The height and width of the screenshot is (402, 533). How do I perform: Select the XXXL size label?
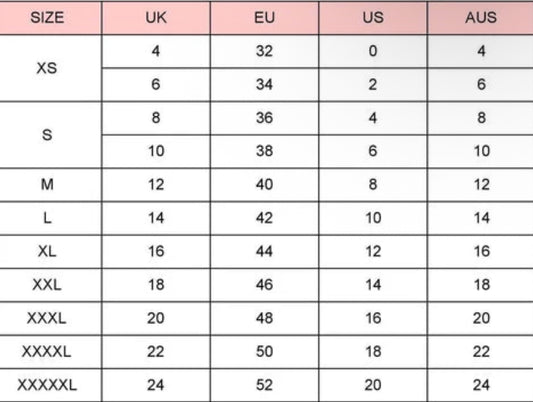coord(47,318)
